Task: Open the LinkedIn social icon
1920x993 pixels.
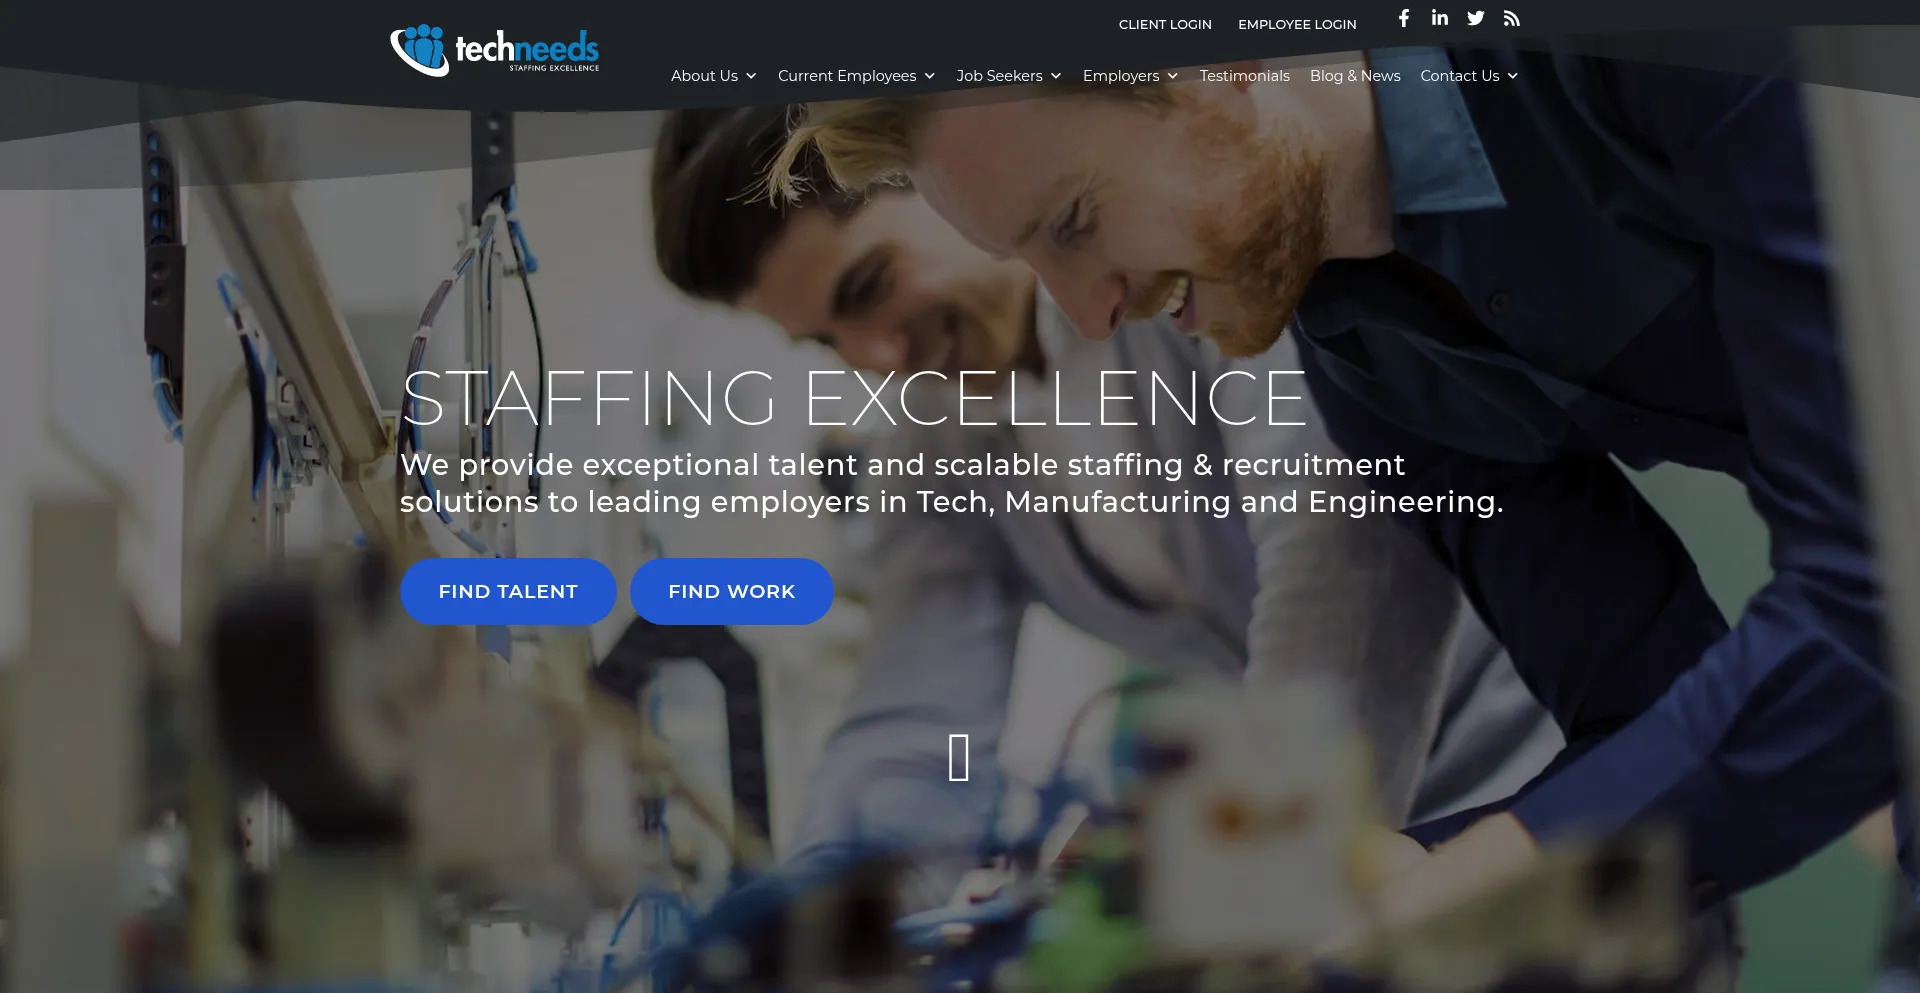Action: [1440, 18]
